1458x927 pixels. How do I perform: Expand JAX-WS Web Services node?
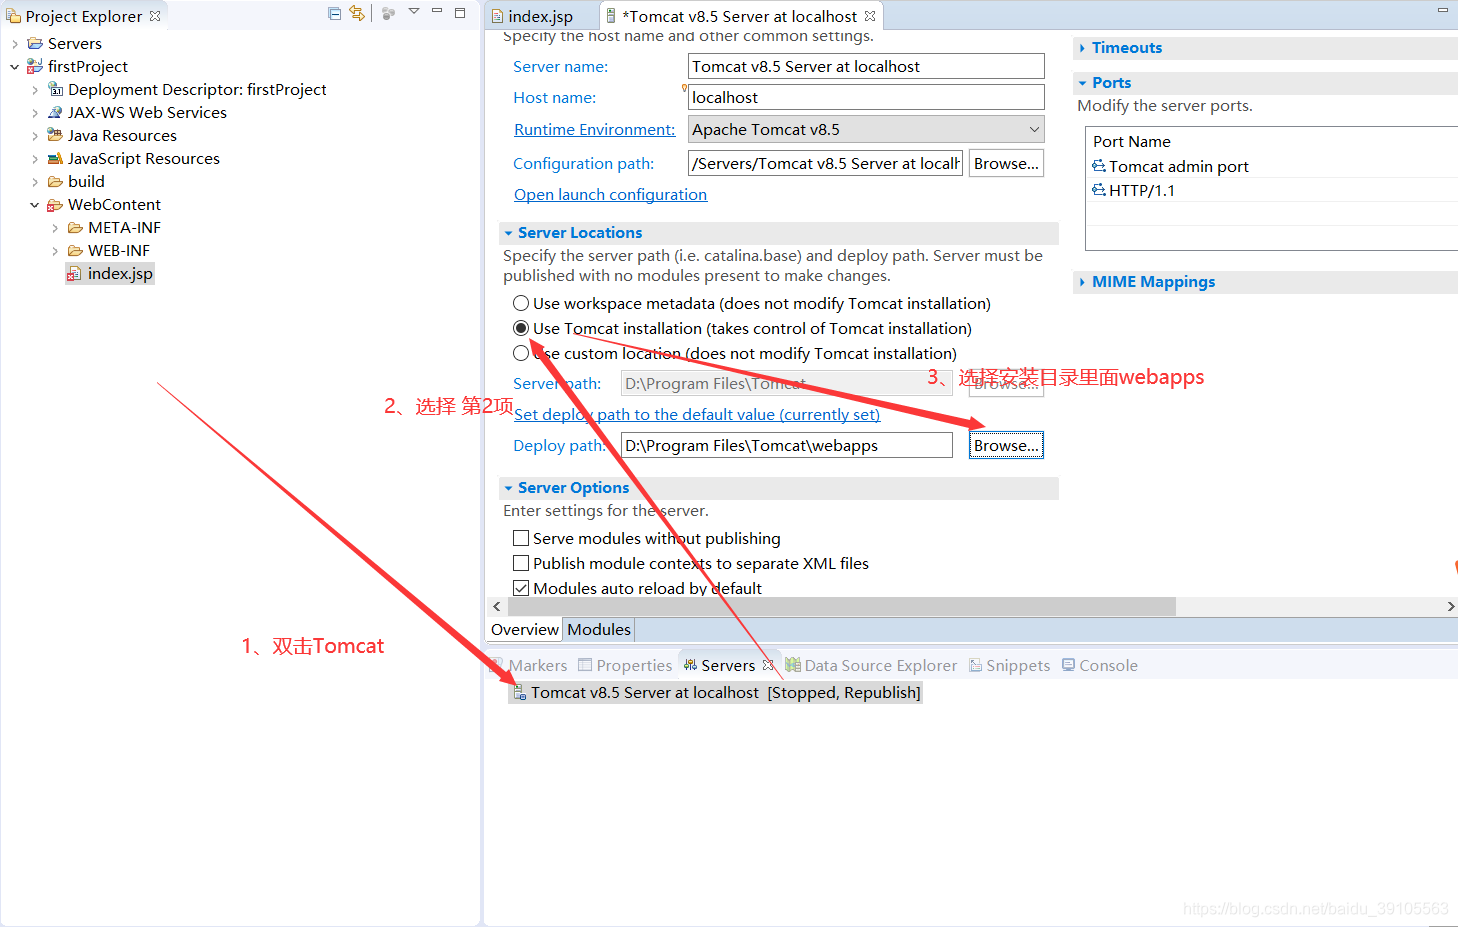click(x=35, y=113)
